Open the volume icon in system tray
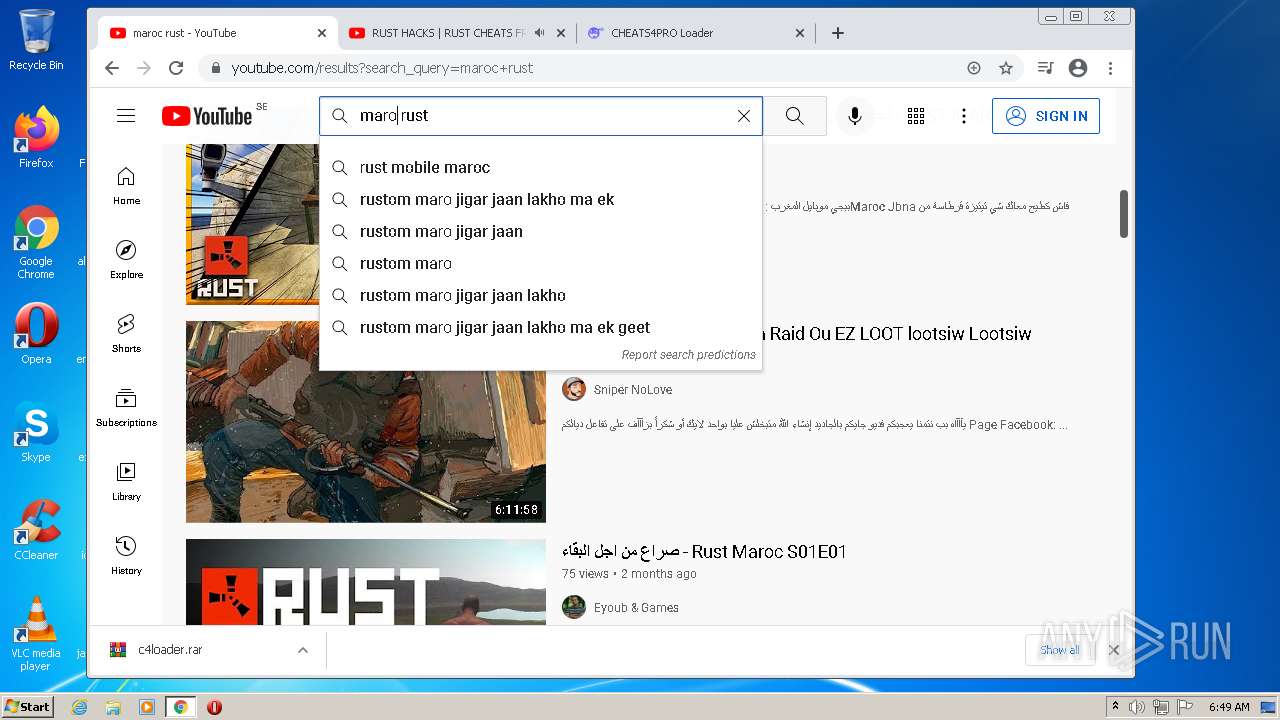Image resolution: width=1280 pixels, height=720 pixels. click(x=1136, y=707)
